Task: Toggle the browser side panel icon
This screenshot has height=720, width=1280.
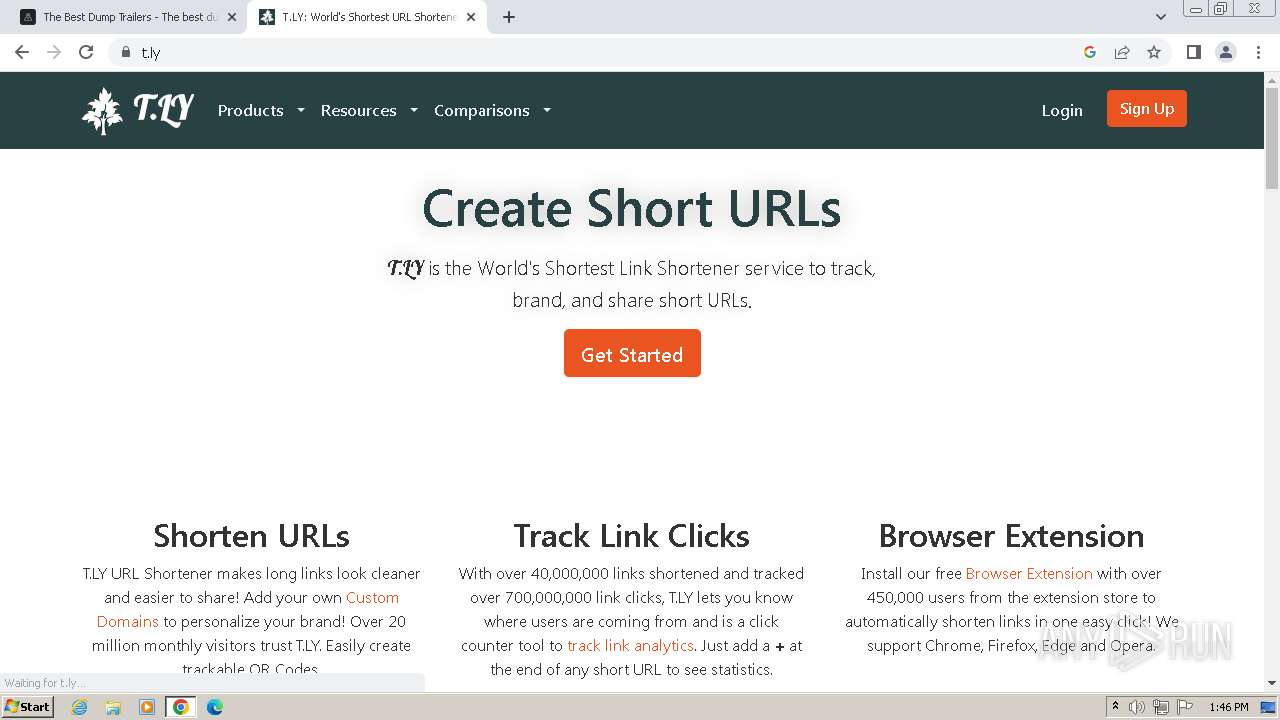Action: (1193, 52)
